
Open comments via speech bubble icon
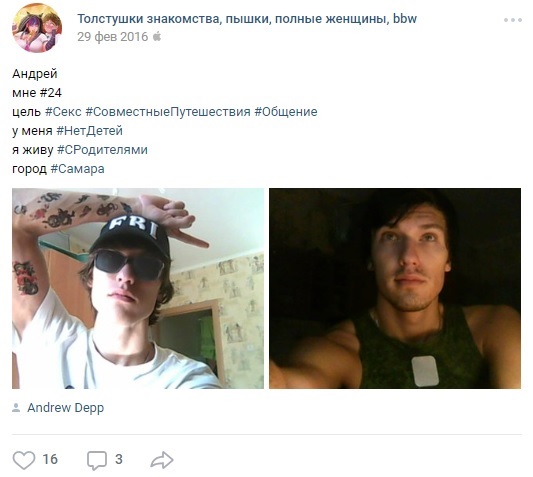(x=97, y=460)
